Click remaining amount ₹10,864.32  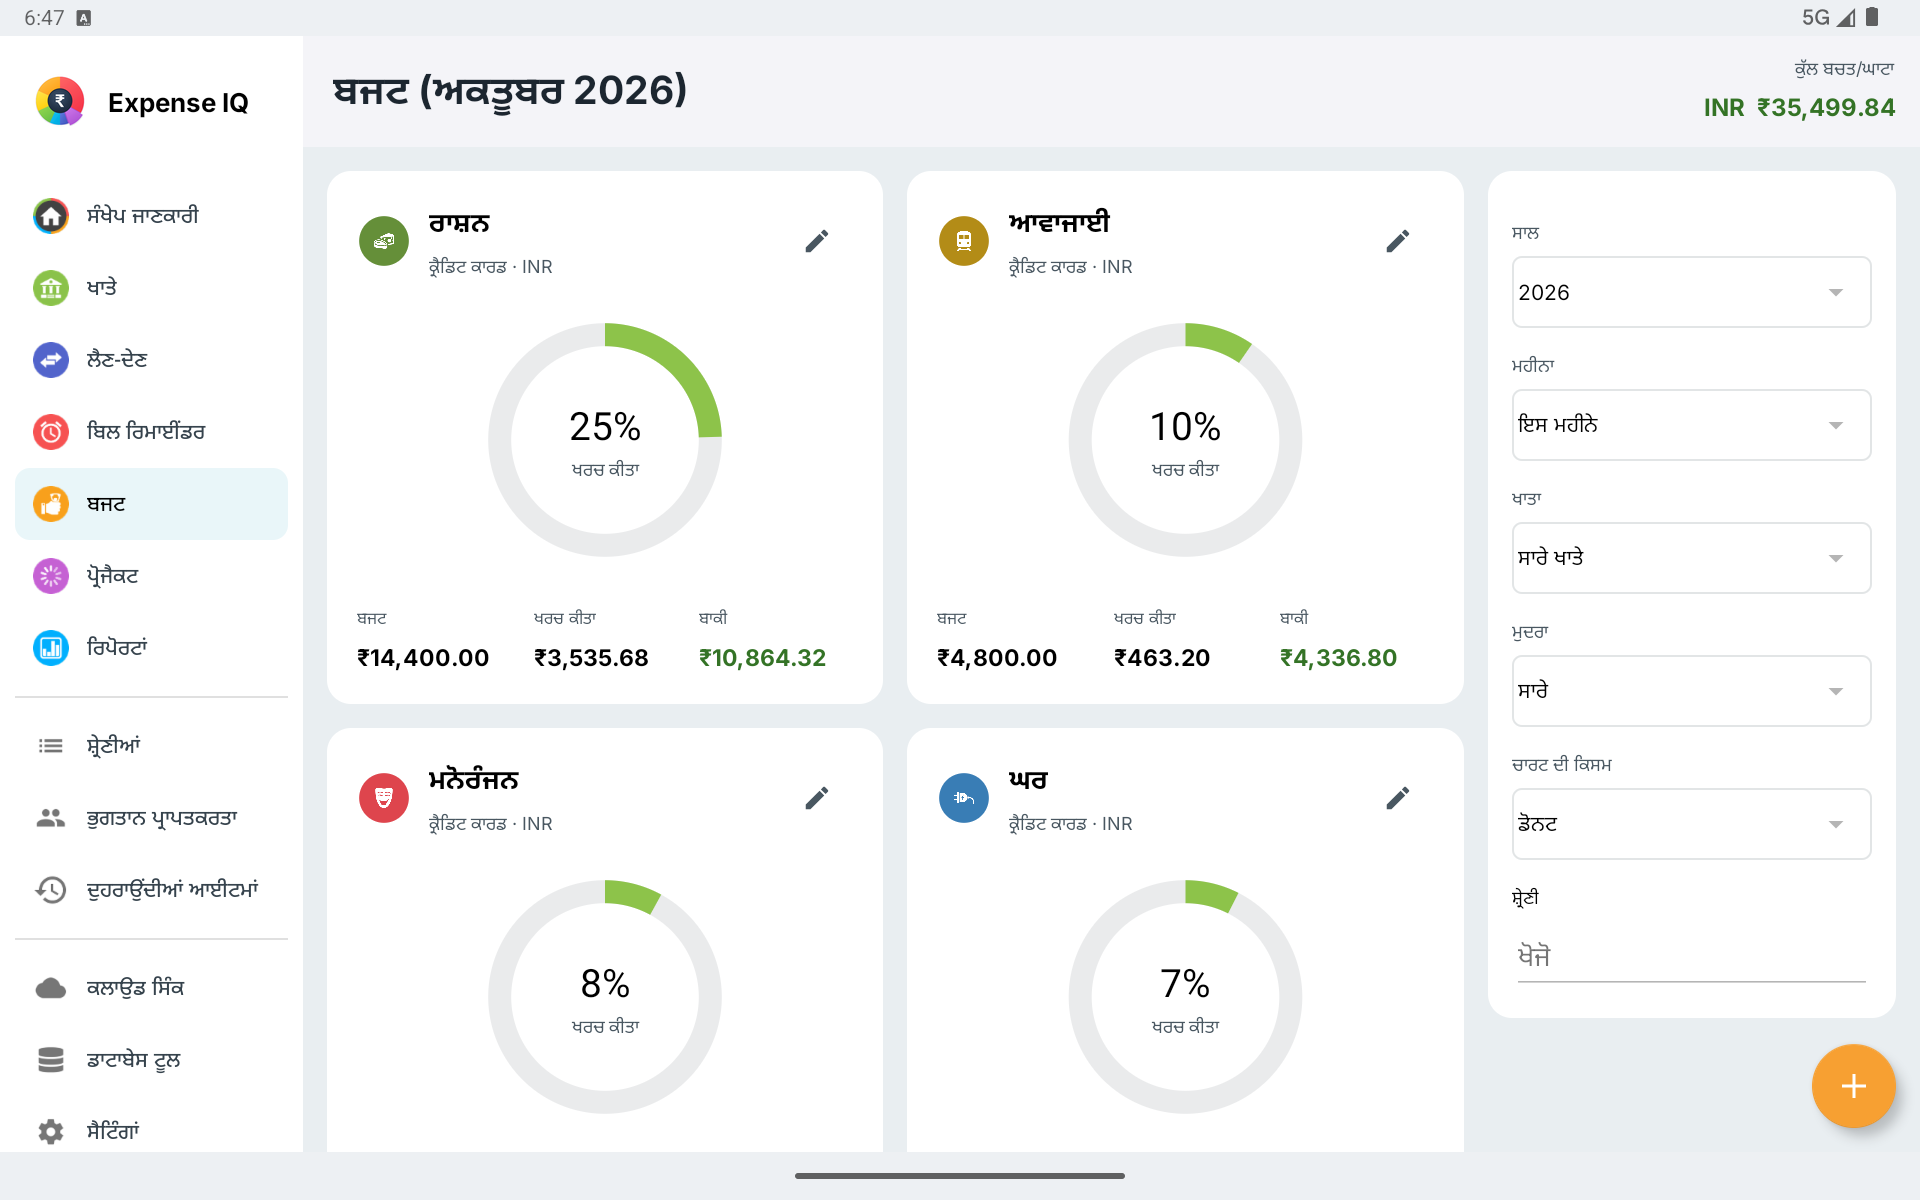[762, 658]
